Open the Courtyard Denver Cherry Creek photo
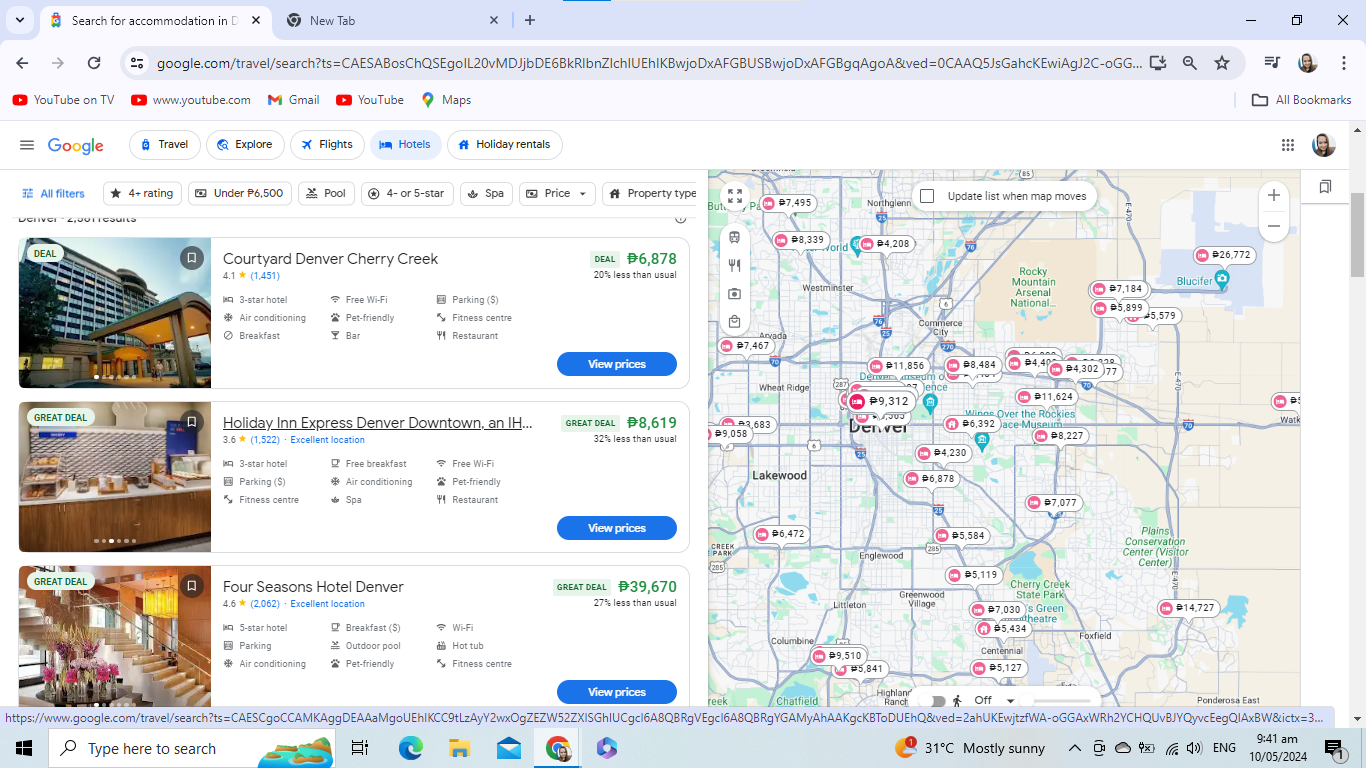The width and height of the screenshot is (1366, 768). (115, 312)
